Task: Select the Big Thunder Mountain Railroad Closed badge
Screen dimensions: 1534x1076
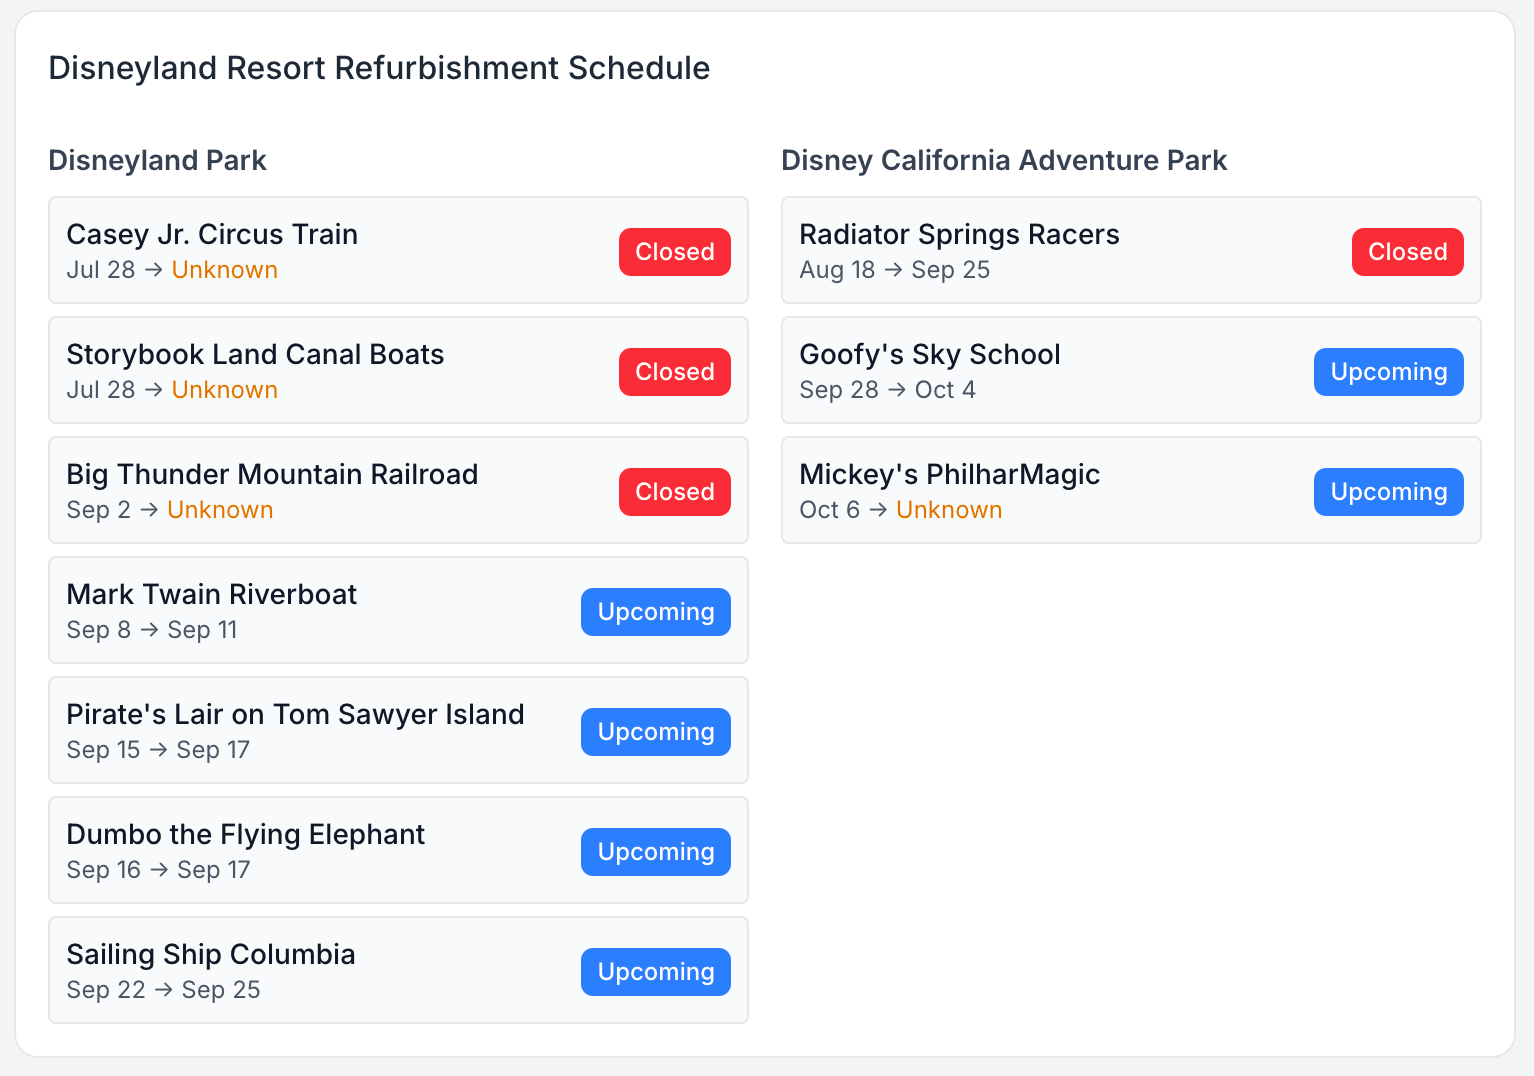Action: point(675,492)
